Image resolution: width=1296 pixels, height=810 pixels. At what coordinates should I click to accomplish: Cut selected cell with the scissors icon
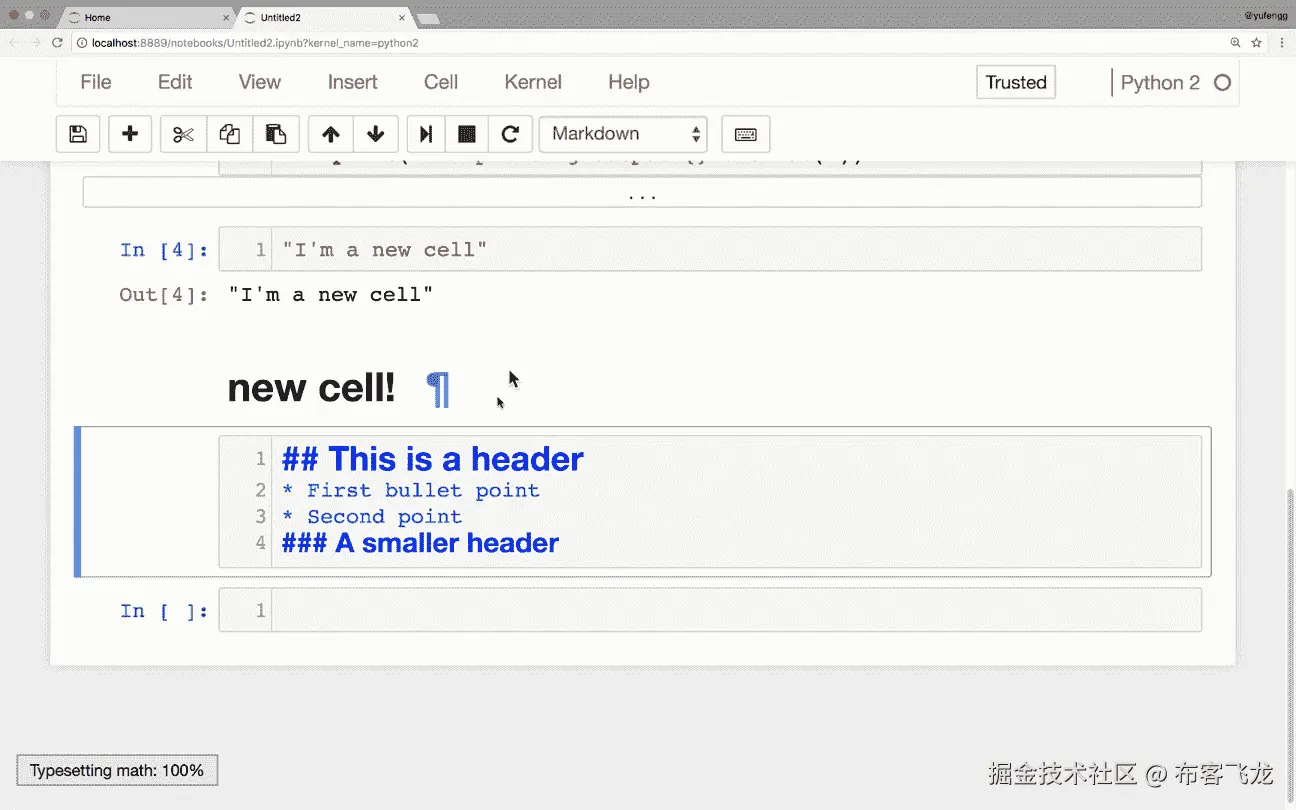(183, 134)
